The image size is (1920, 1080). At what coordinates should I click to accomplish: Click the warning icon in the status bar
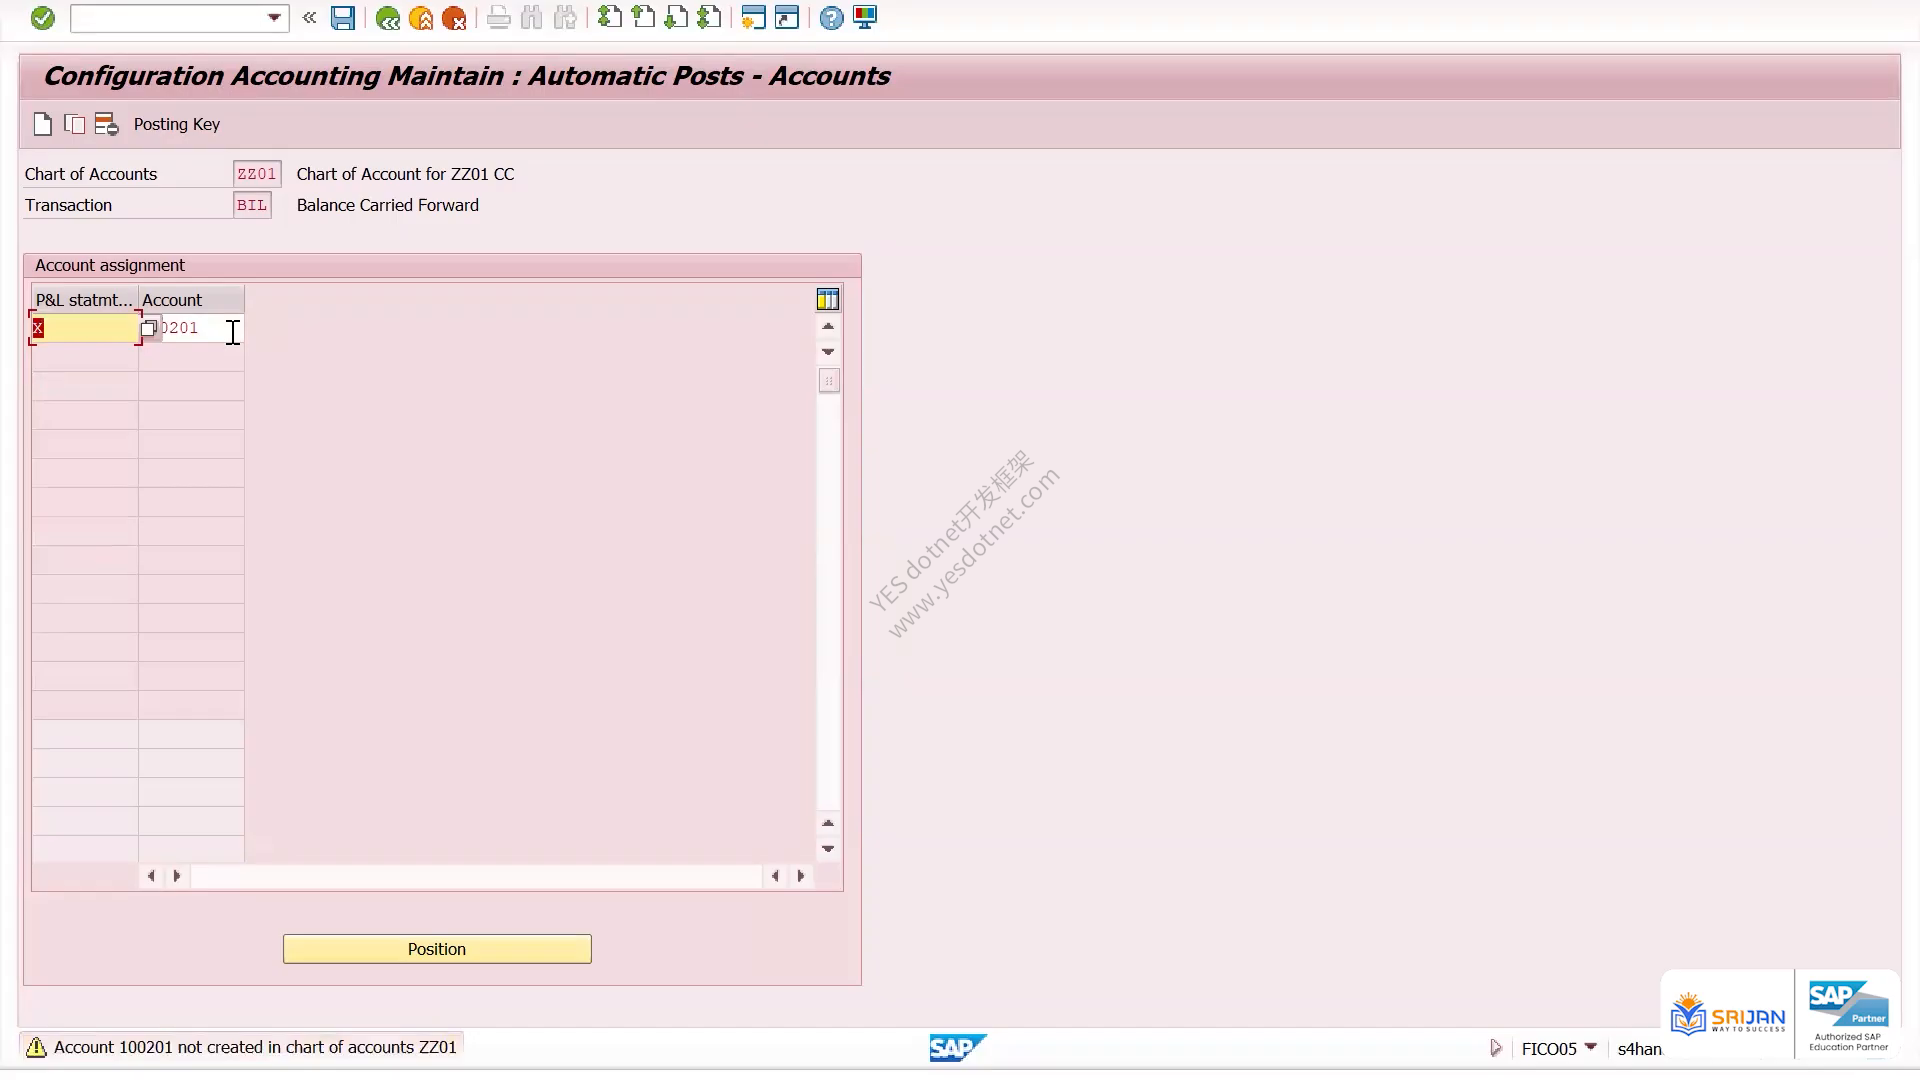click(x=36, y=1047)
